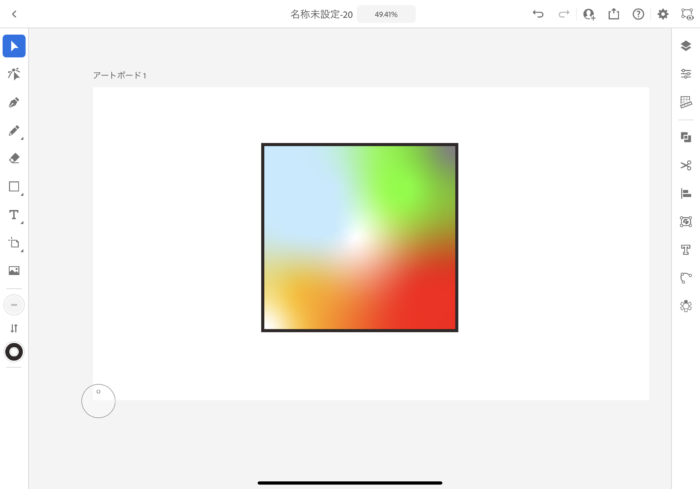Open the Properties sliders panel

(x=686, y=74)
